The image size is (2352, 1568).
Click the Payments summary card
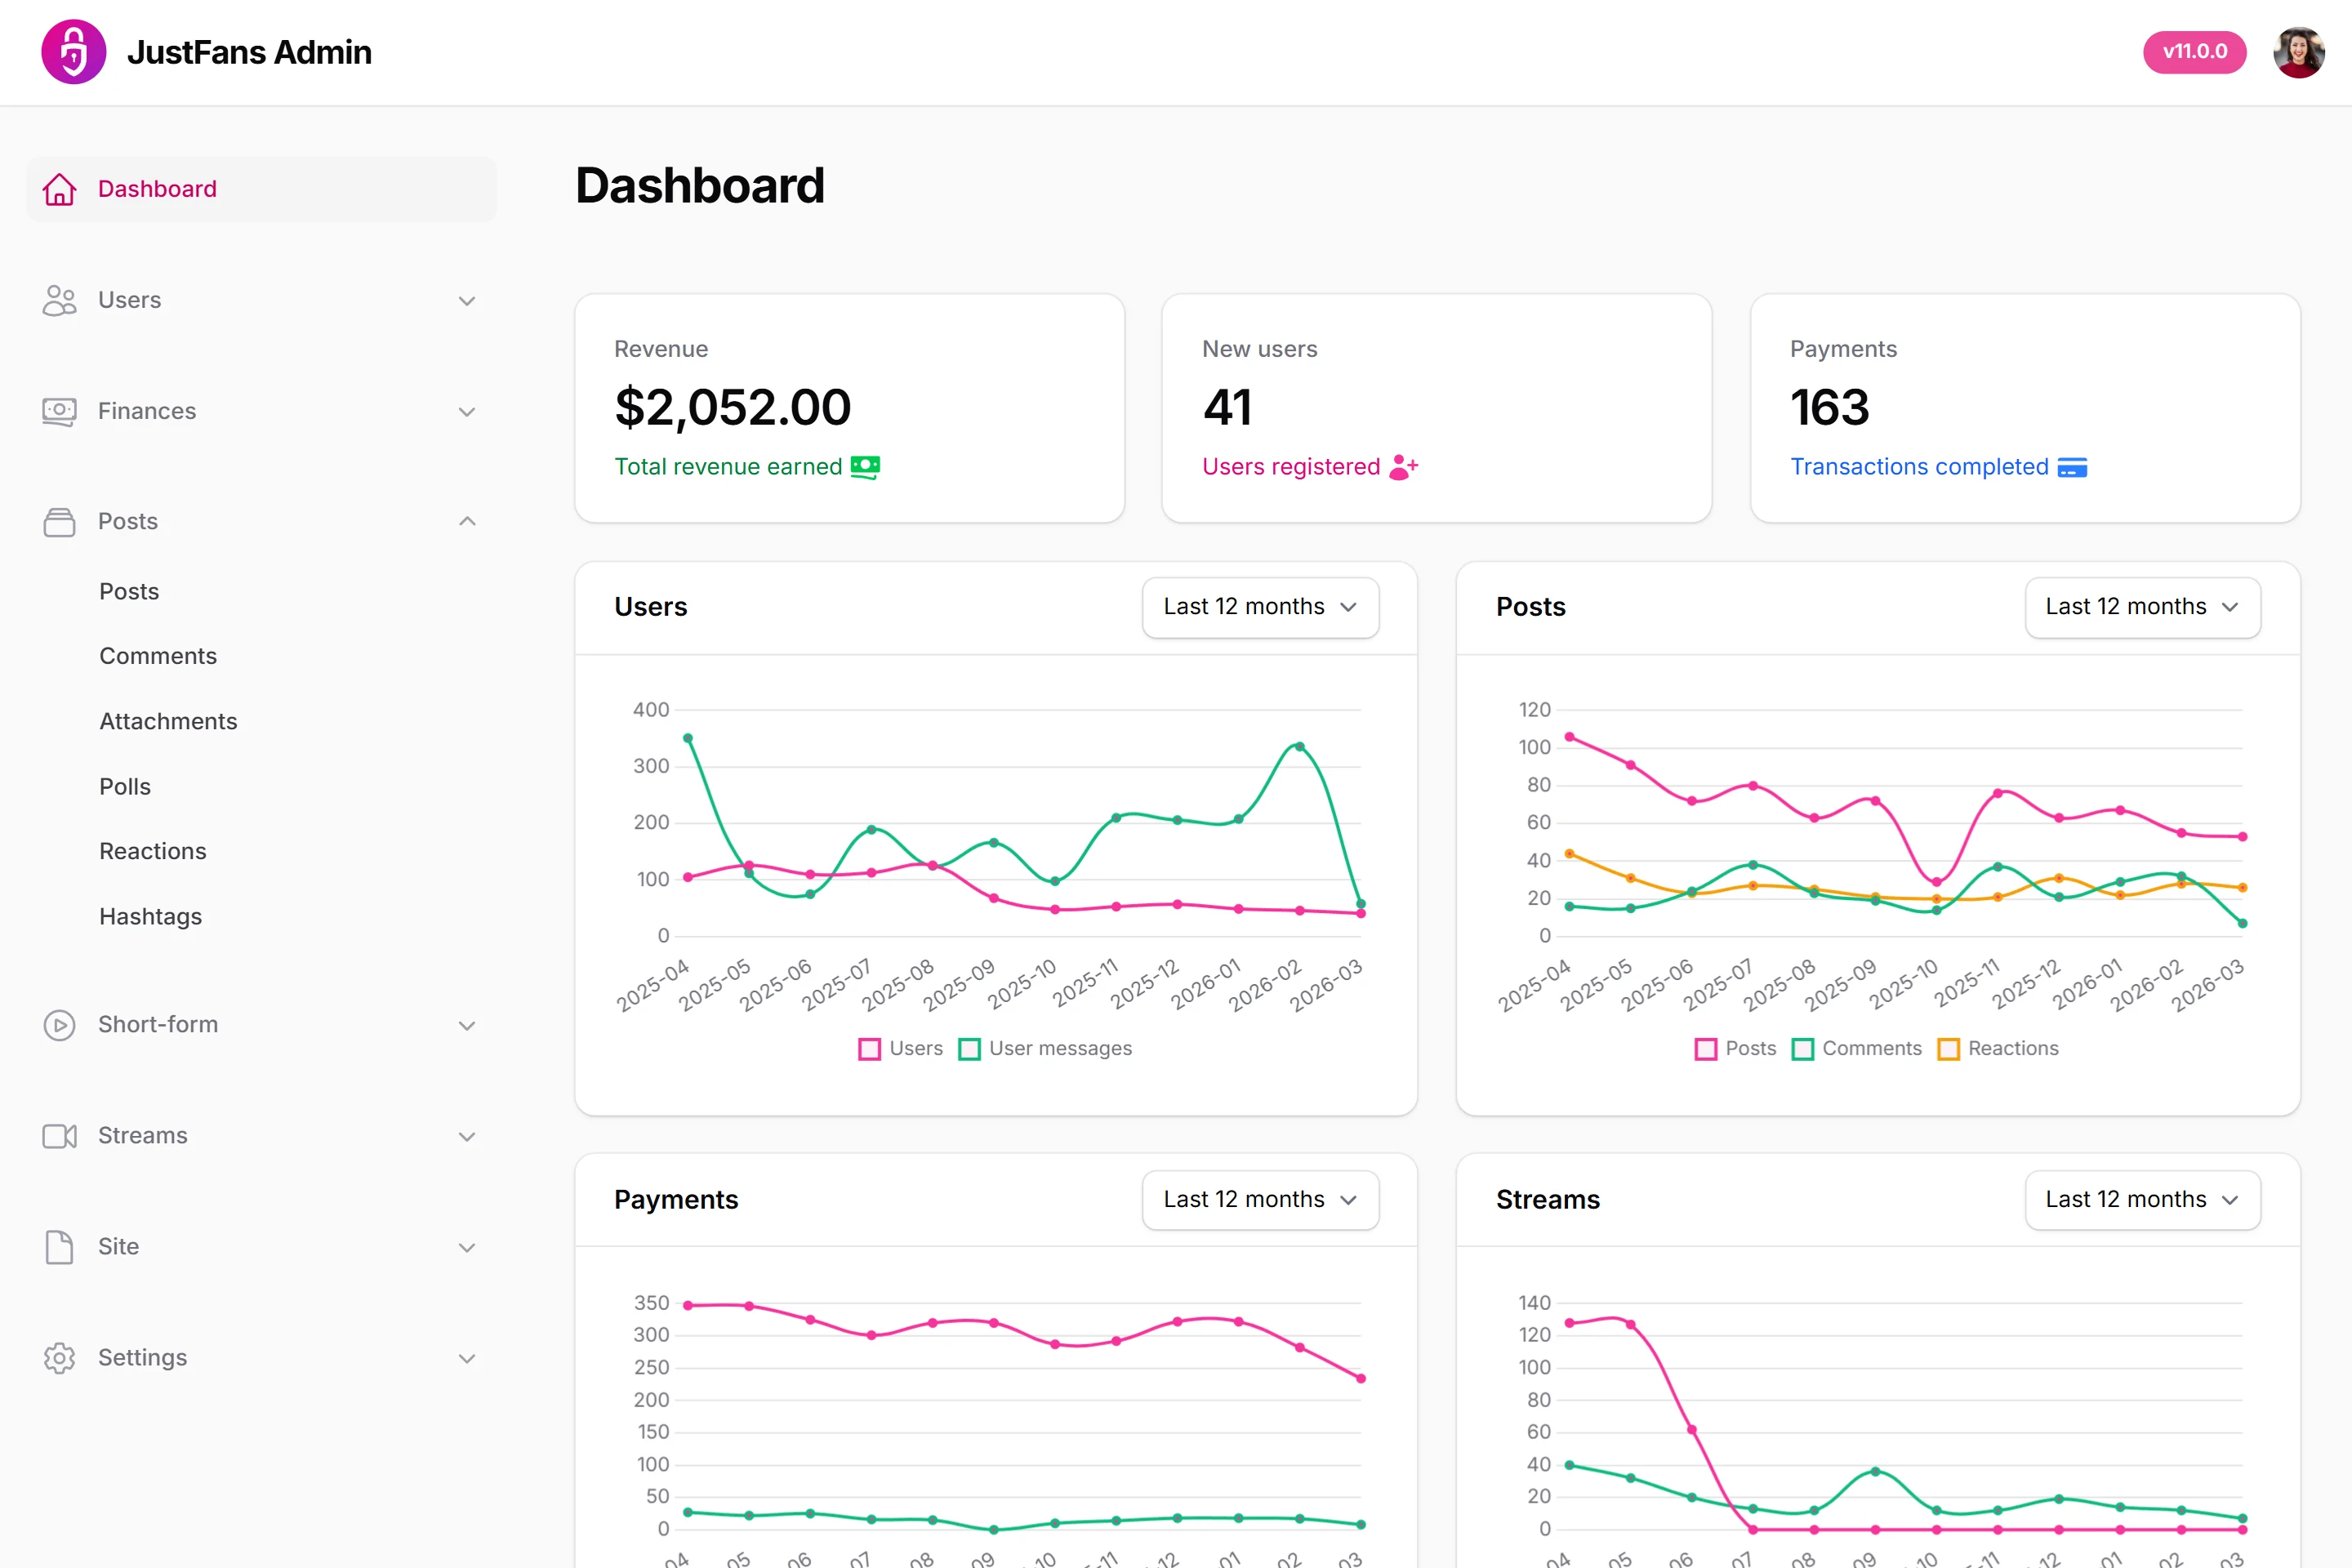pyautogui.click(x=2025, y=408)
